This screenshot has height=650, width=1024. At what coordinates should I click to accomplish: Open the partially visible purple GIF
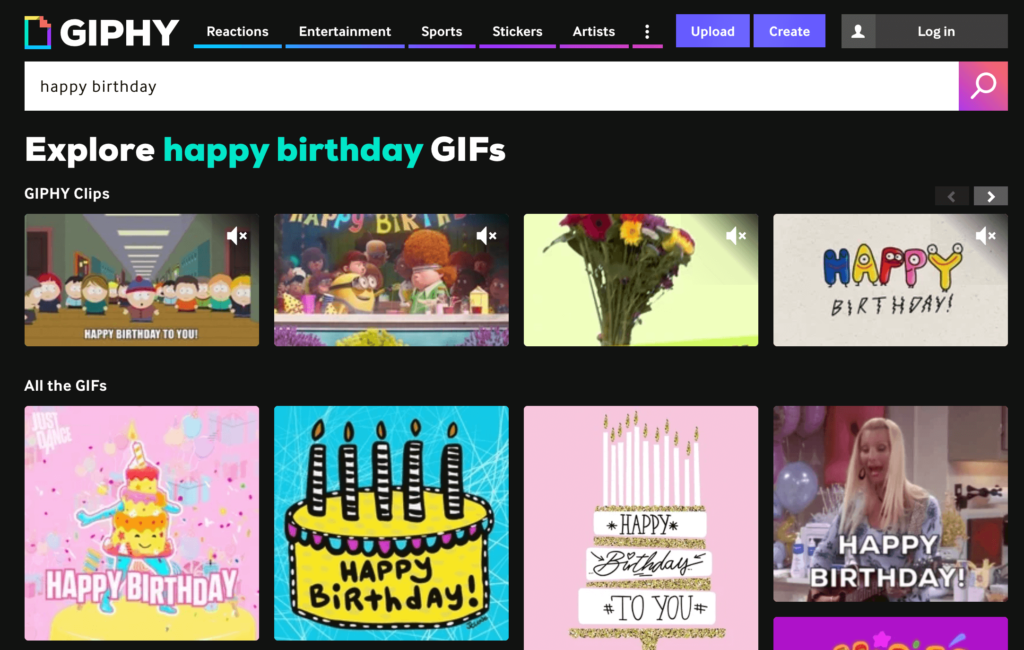tap(890, 633)
